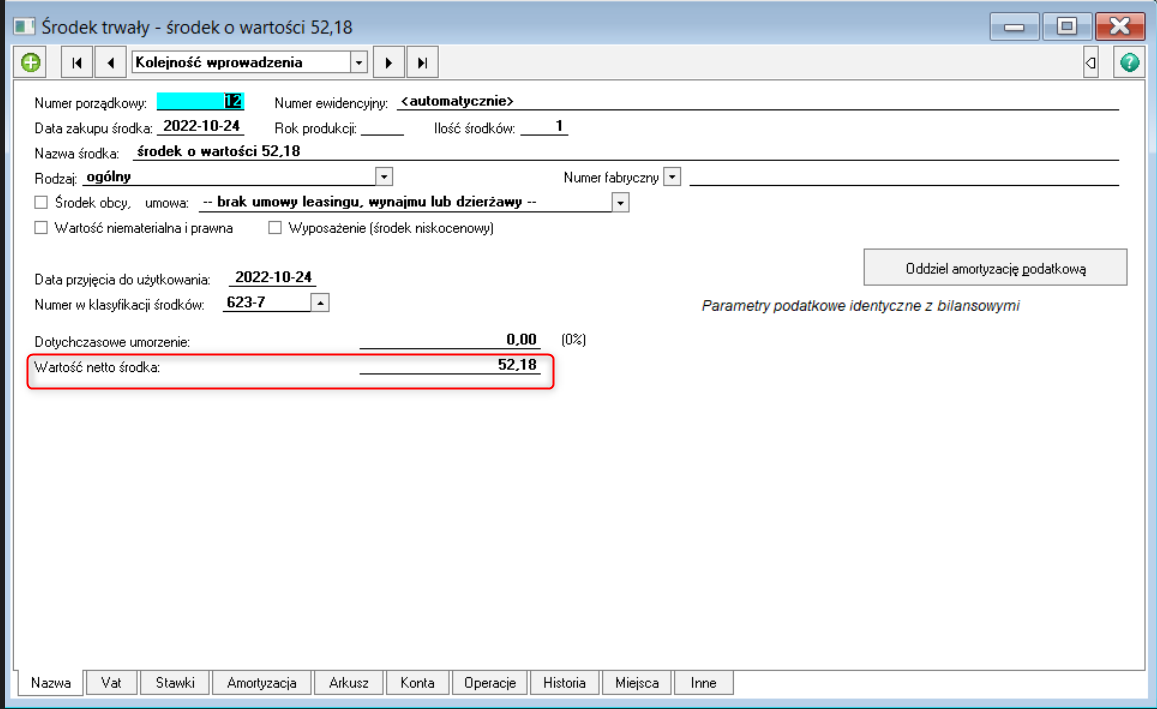Click the Ilość środków field
The image size is (1157, 709).
(x=544, y=127)
